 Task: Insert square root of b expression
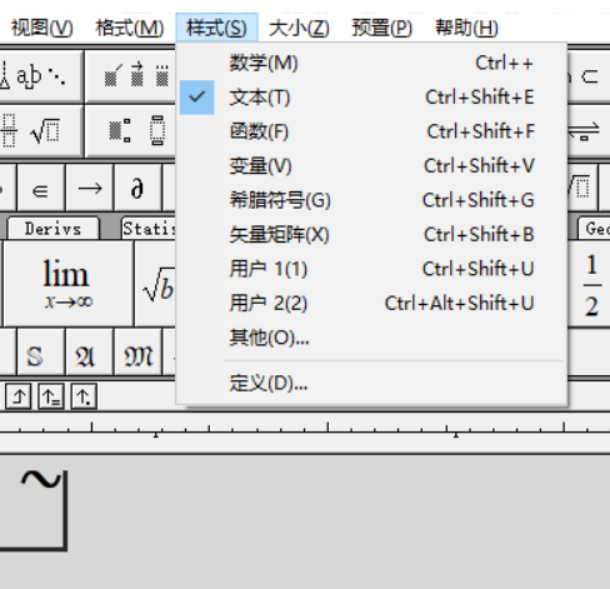(156, 284)
